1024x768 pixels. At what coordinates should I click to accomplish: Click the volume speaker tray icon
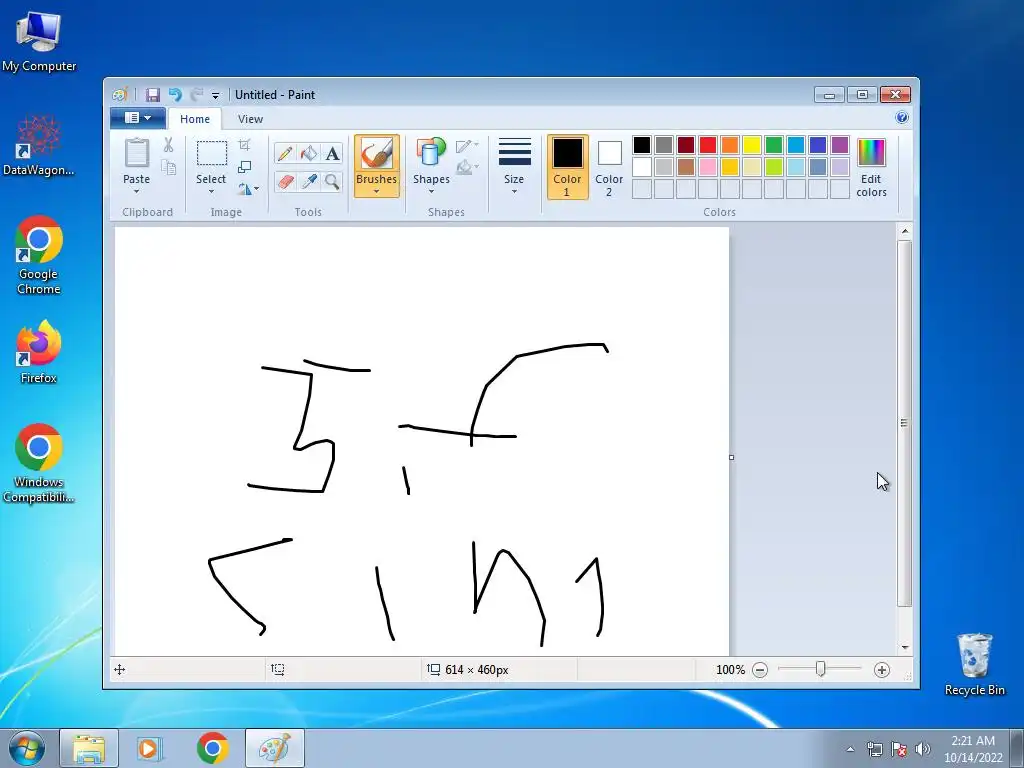tap(922, 749)
